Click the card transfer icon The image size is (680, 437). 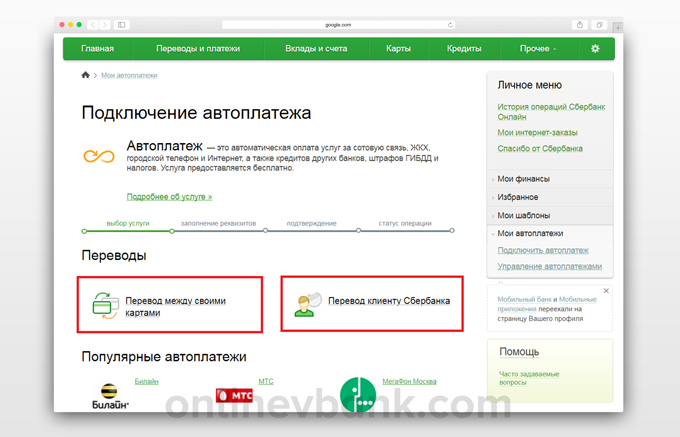105,306
